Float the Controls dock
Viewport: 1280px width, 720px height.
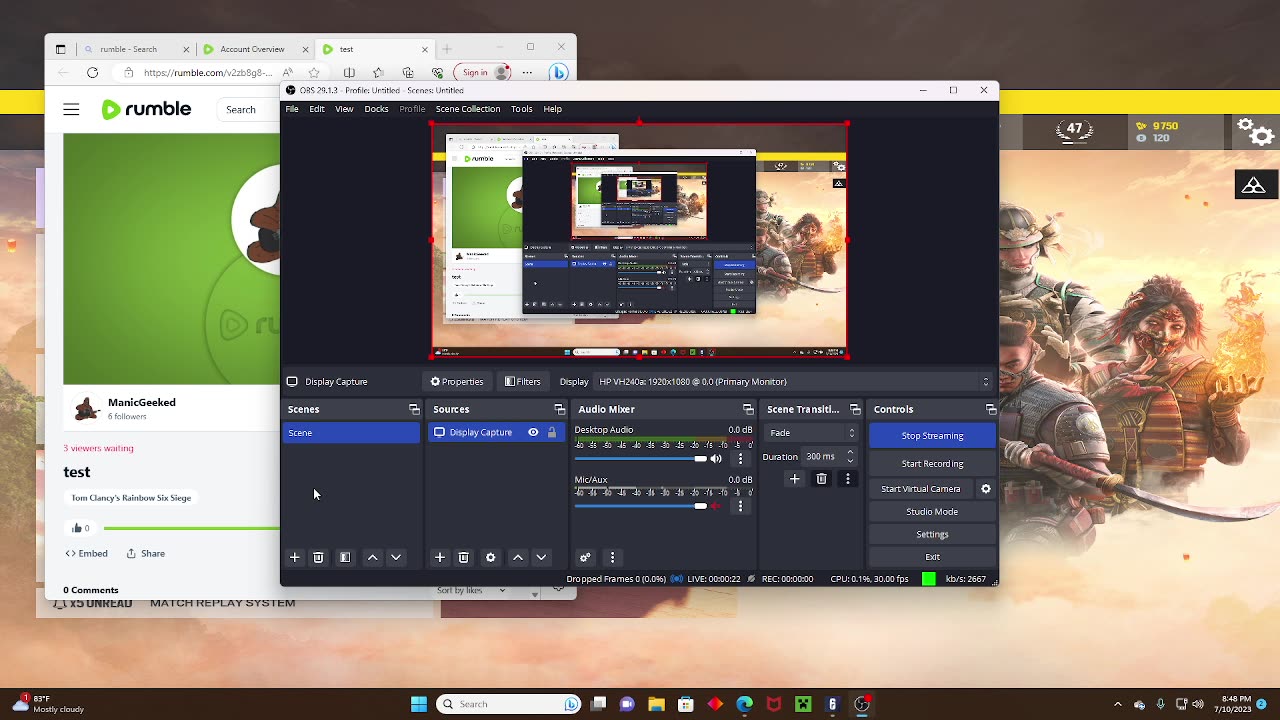tap(990, 409)
